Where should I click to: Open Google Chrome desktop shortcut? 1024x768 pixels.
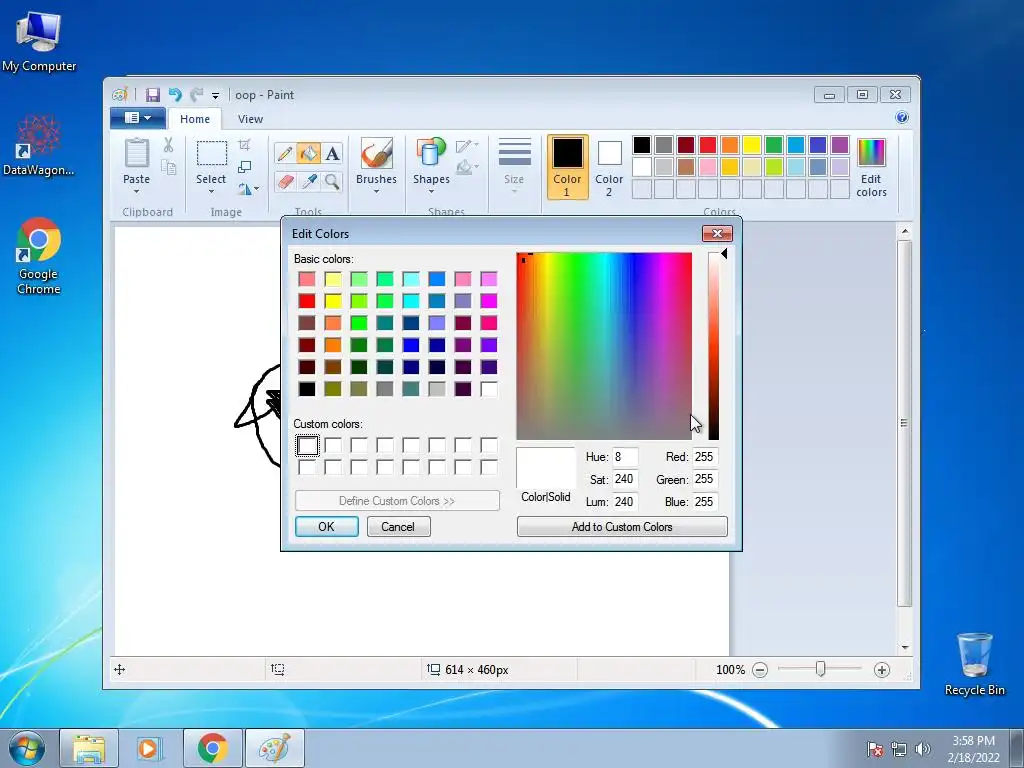coord(39,256)
